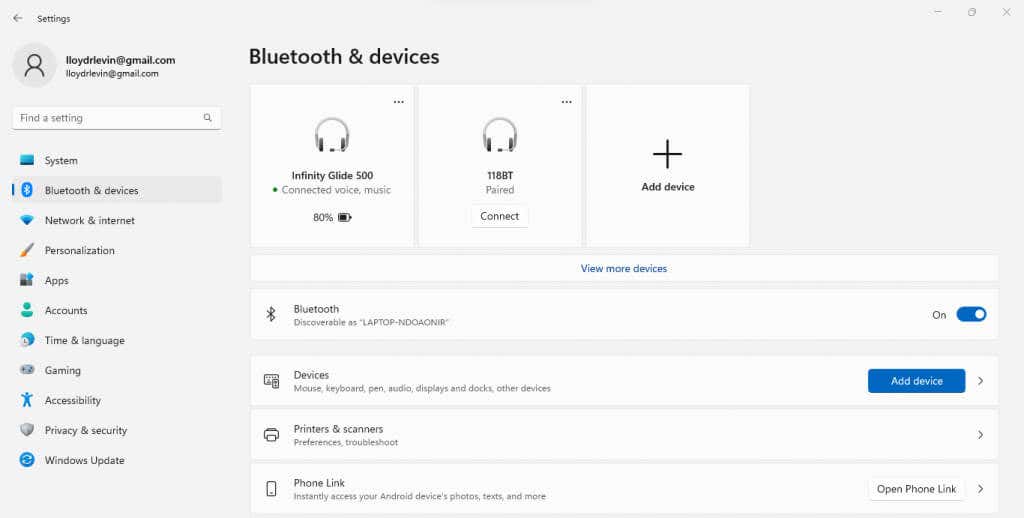Select Network & internet in sidebar

117,220
